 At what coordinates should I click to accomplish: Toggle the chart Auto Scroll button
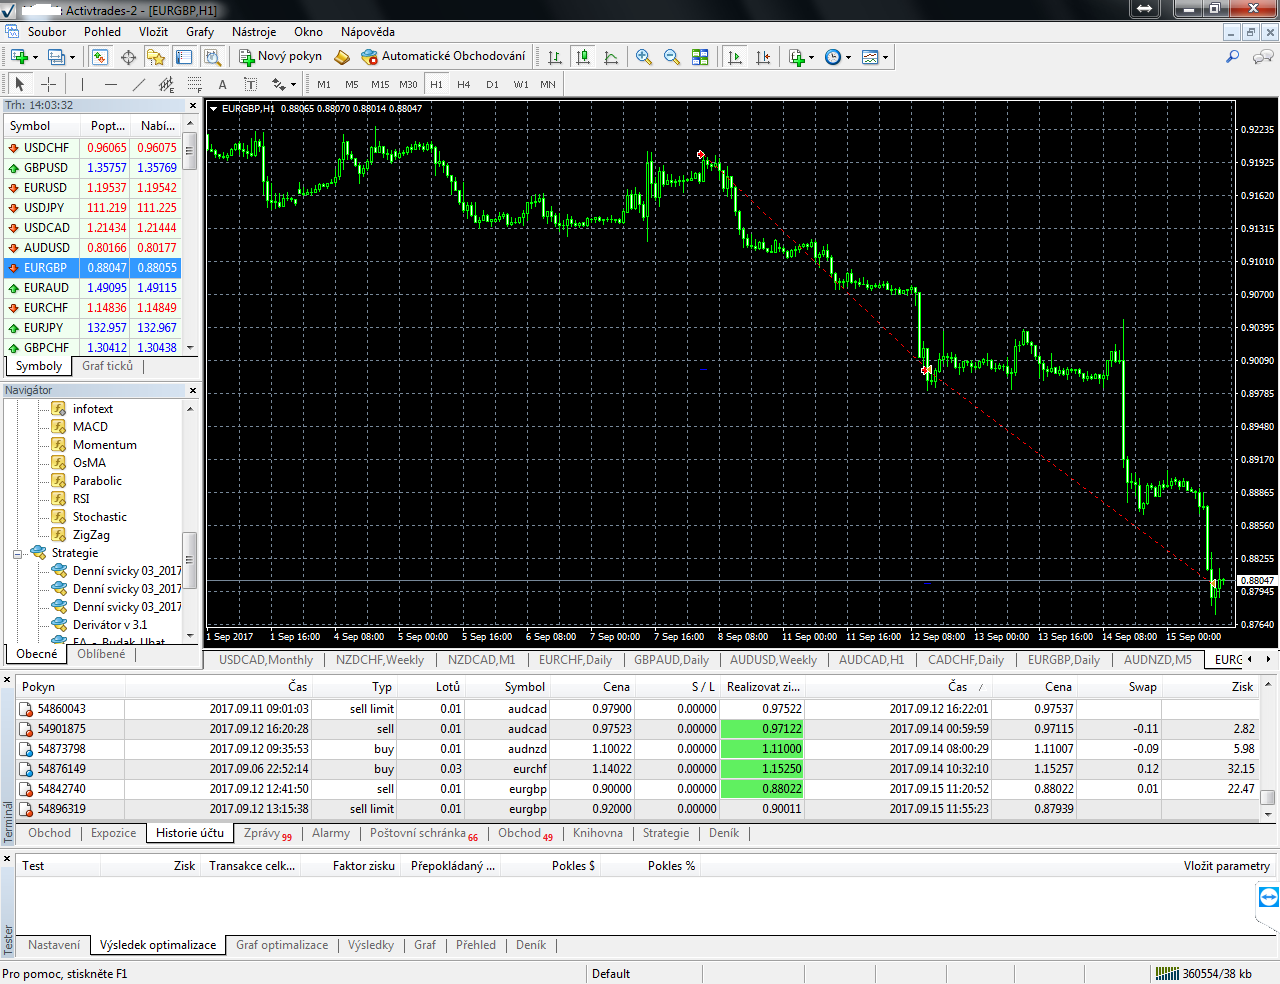[x=735, y=57]
